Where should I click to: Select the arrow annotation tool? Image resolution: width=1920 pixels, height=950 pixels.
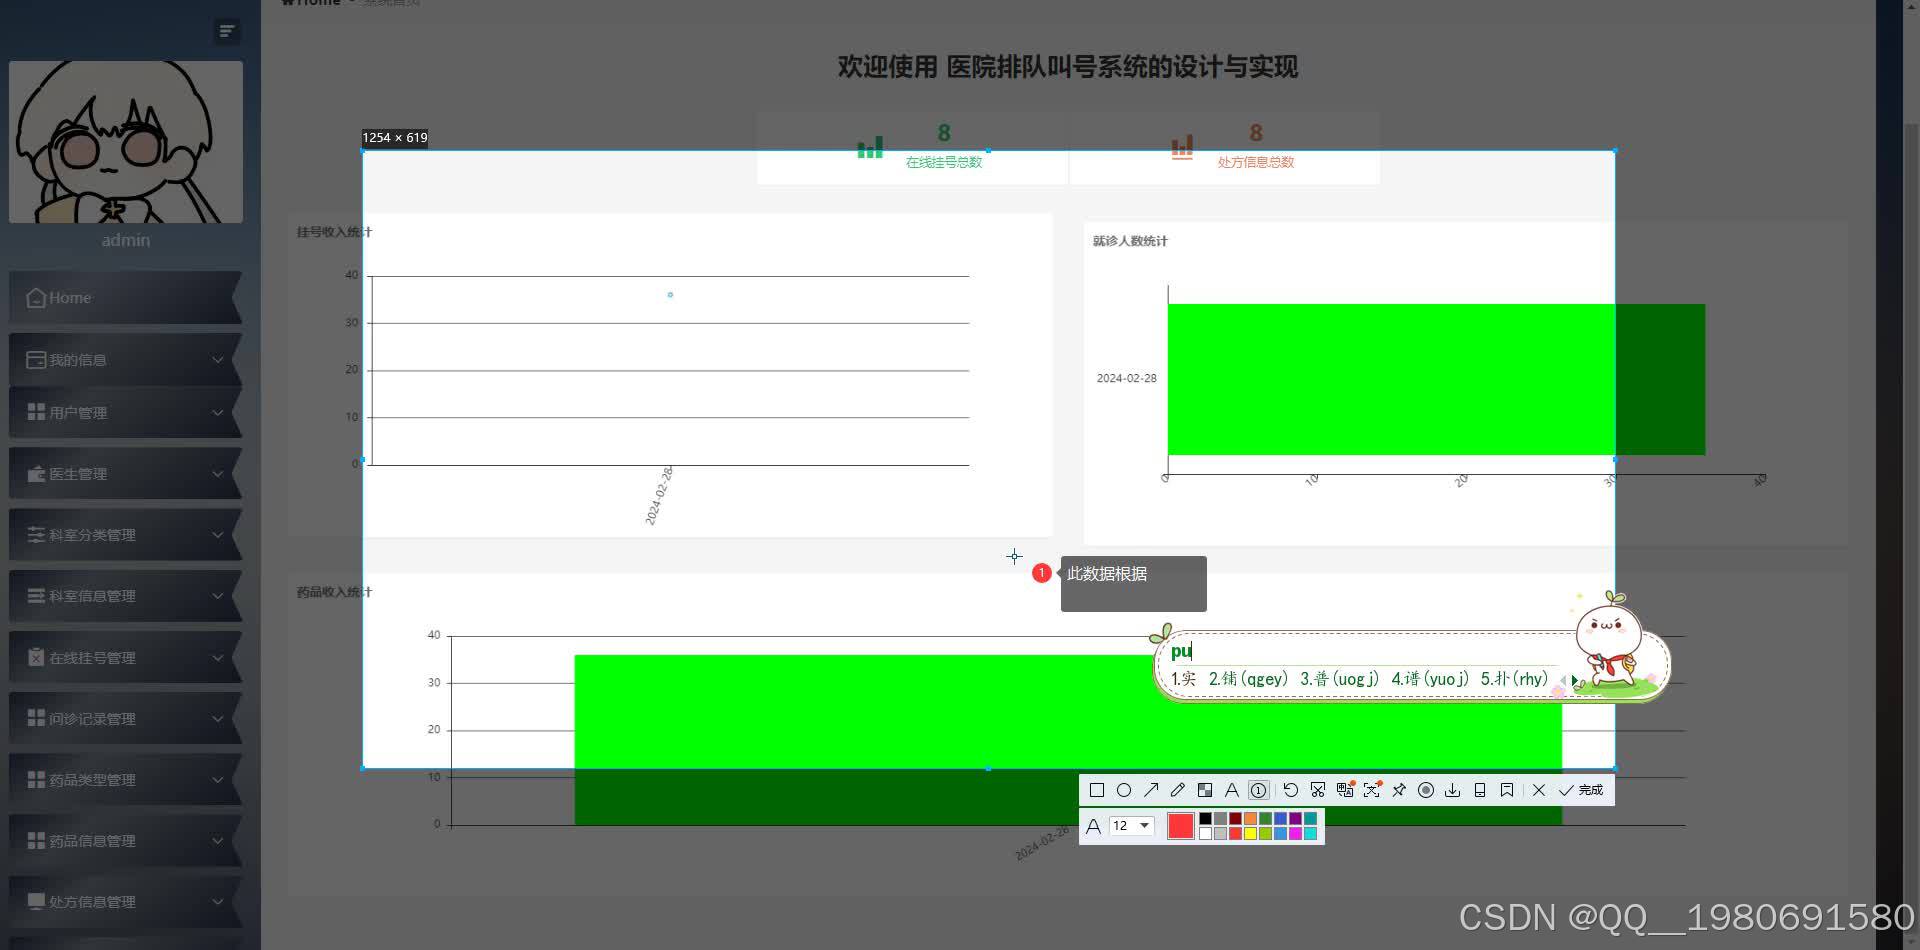(x=1152, y=790)
